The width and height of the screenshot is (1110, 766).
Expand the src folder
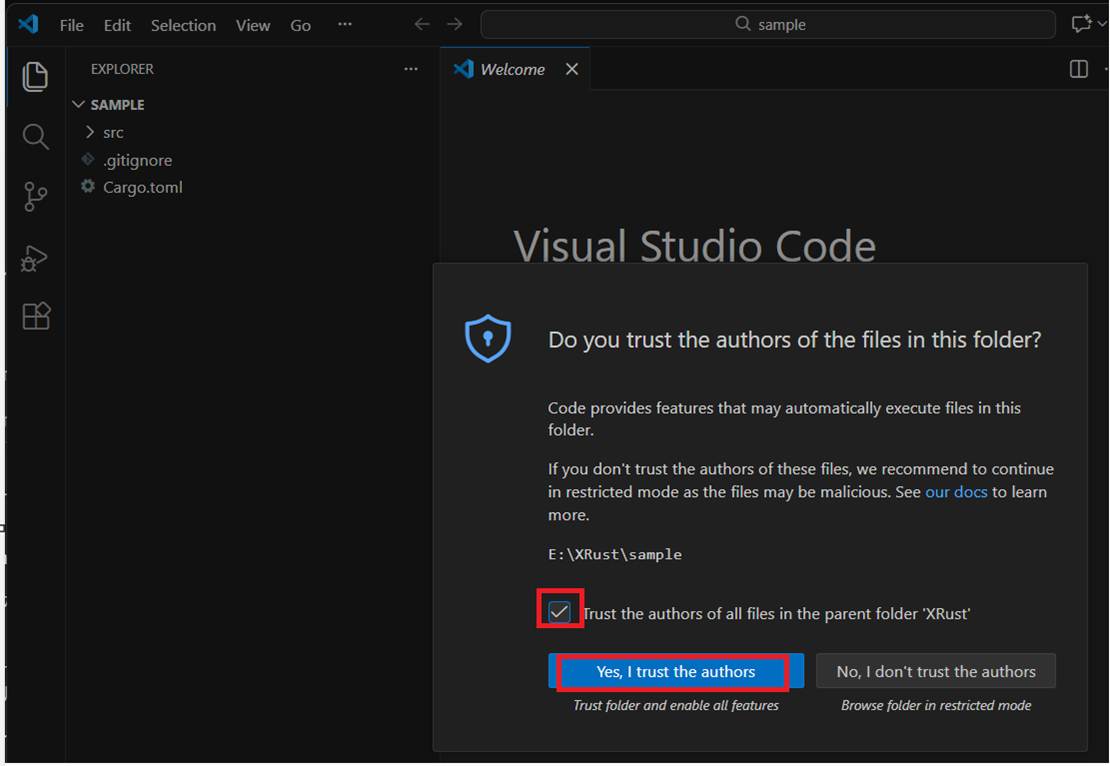[112, 132]
